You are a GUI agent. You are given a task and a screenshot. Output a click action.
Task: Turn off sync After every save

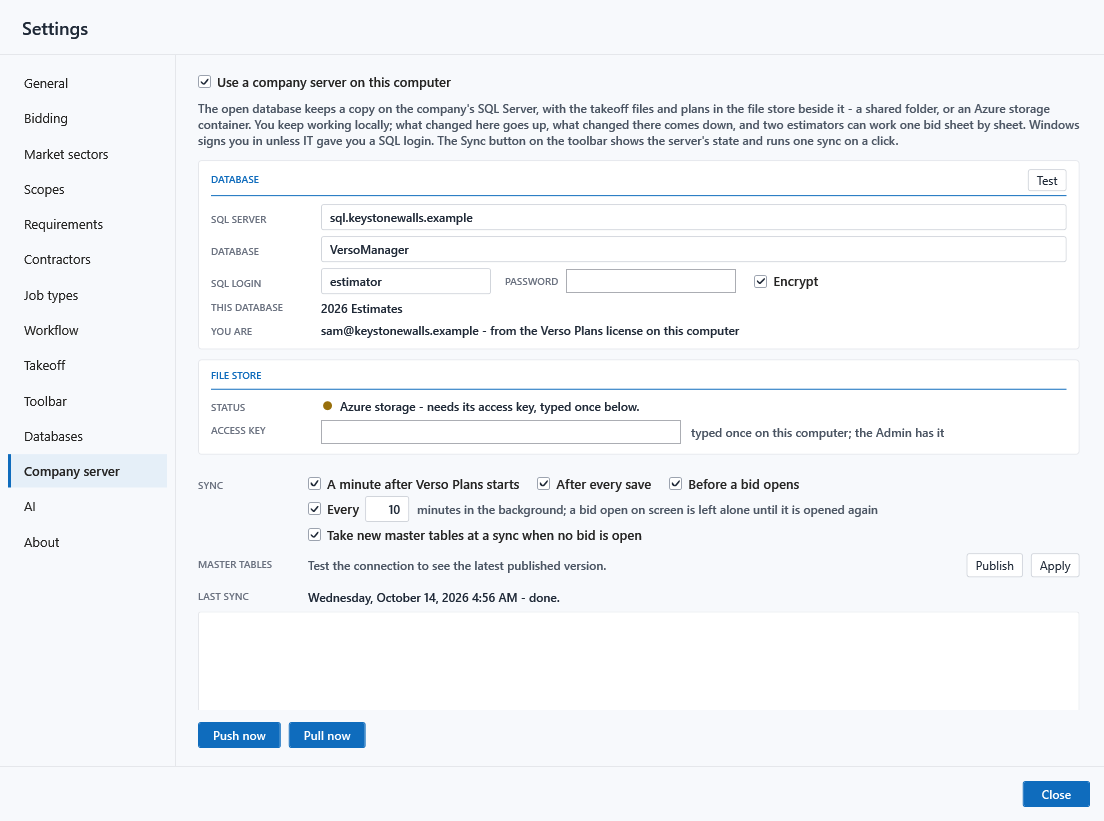pos(544,484)
